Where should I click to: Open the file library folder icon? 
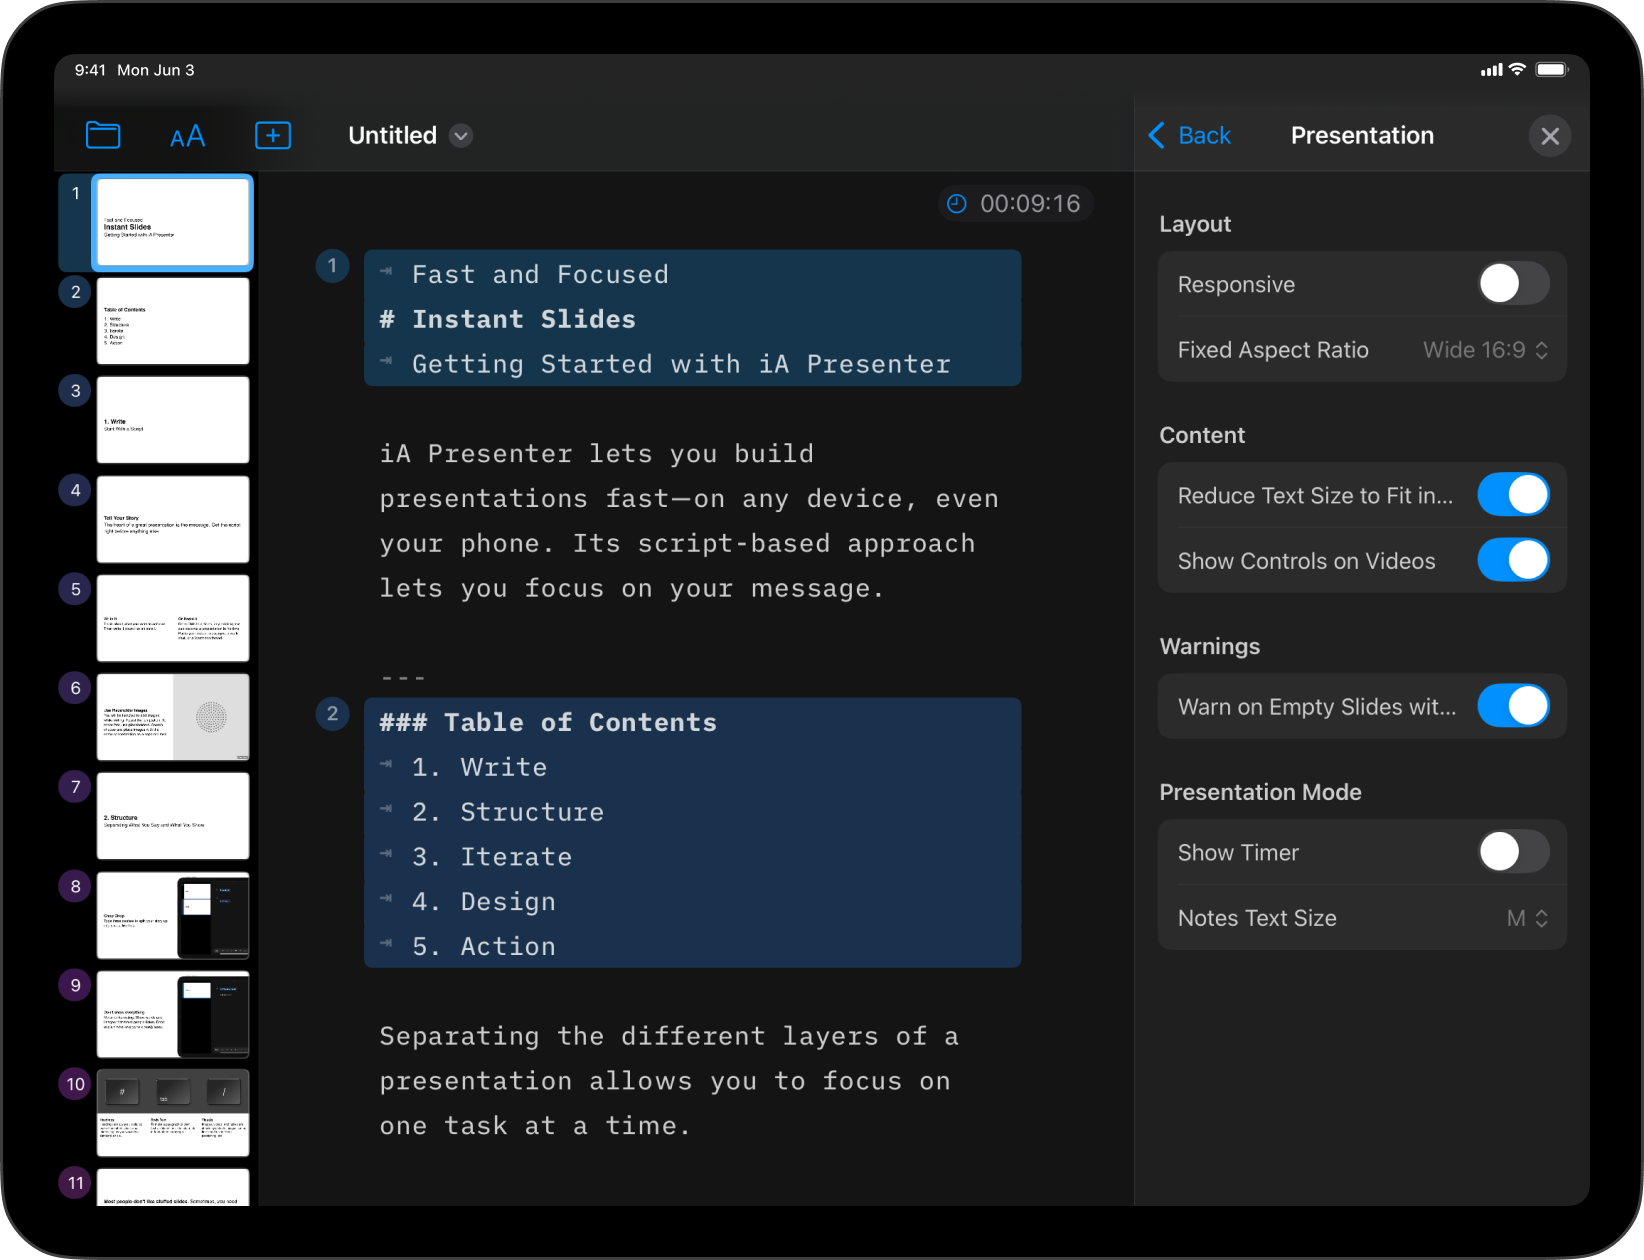pyautogui.click(x=103, y=135)
